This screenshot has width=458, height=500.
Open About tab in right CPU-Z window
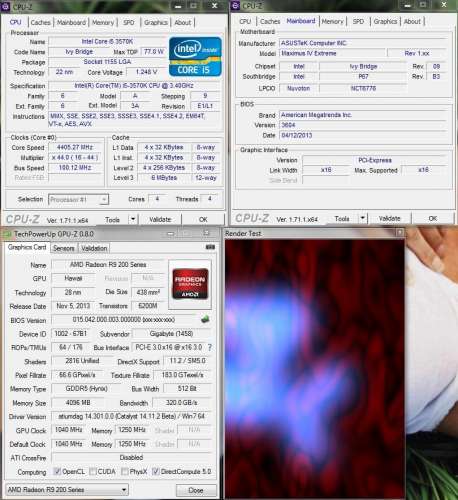pyautogui.click(x=412, y=21)
